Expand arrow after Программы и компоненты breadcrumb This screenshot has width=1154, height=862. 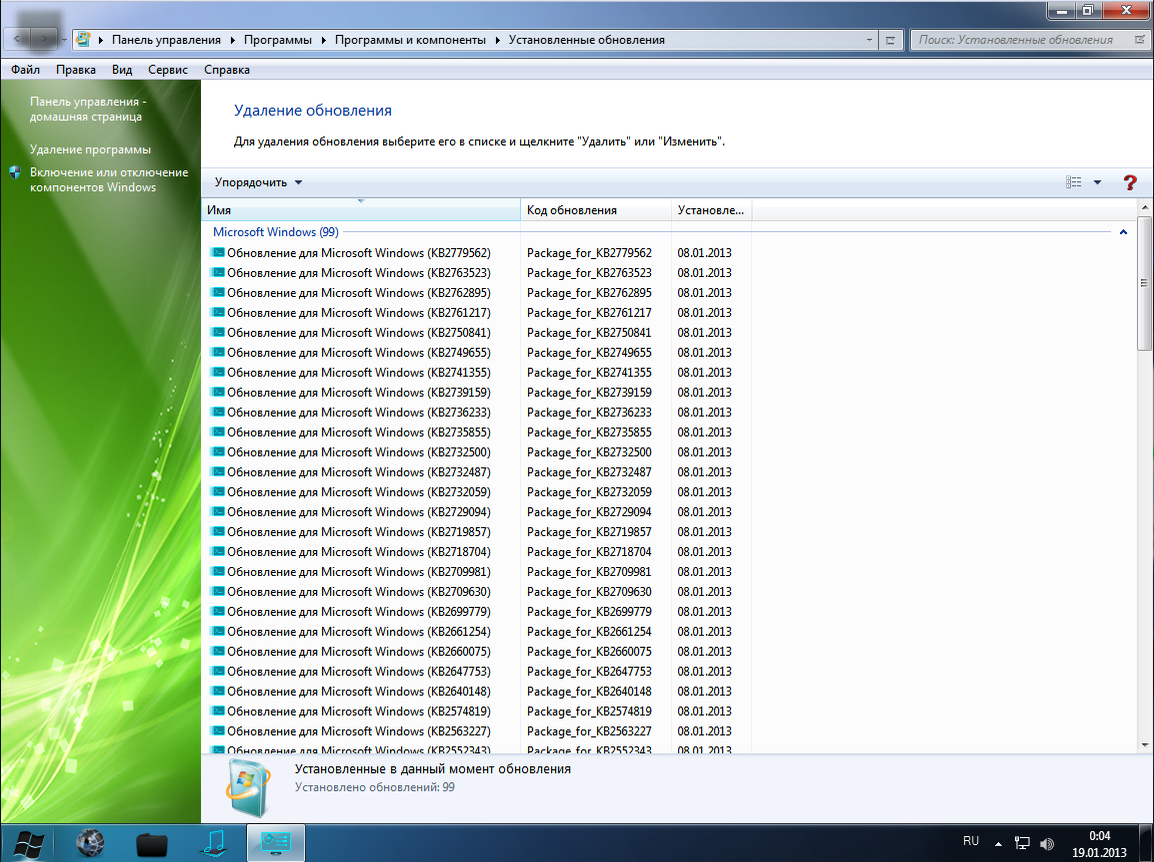498,40
